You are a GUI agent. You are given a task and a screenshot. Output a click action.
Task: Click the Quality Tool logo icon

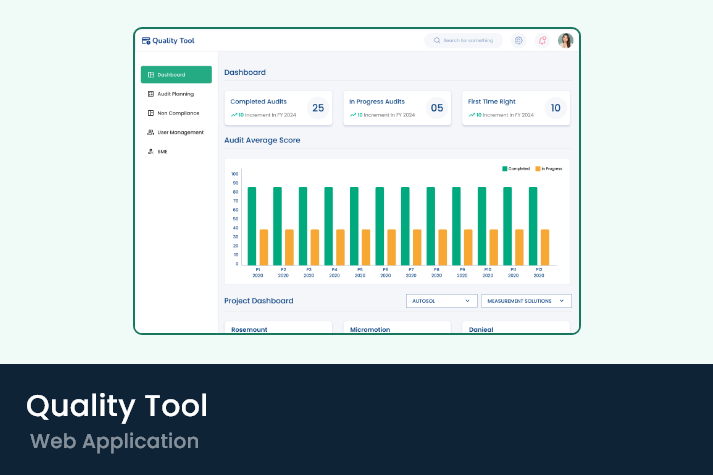146,41
